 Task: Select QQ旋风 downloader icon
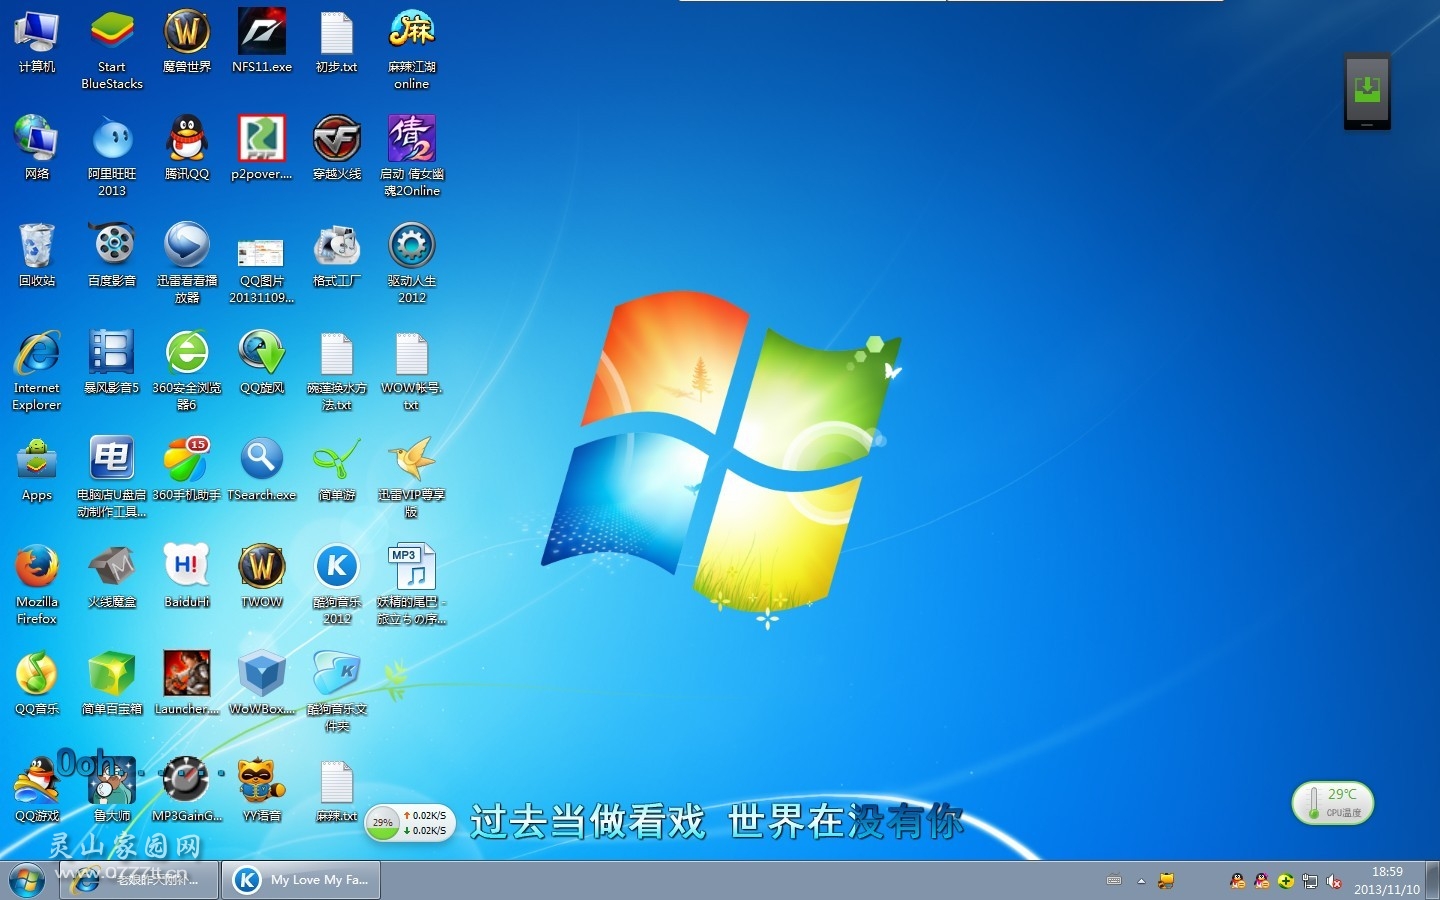262,363
